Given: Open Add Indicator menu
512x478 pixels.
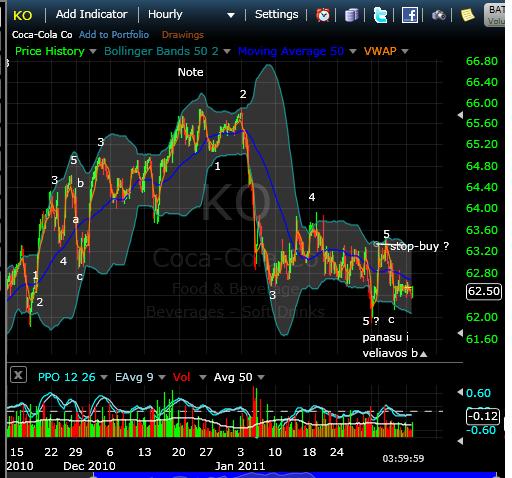Looking at the screenshot, I should coord(92,14).
